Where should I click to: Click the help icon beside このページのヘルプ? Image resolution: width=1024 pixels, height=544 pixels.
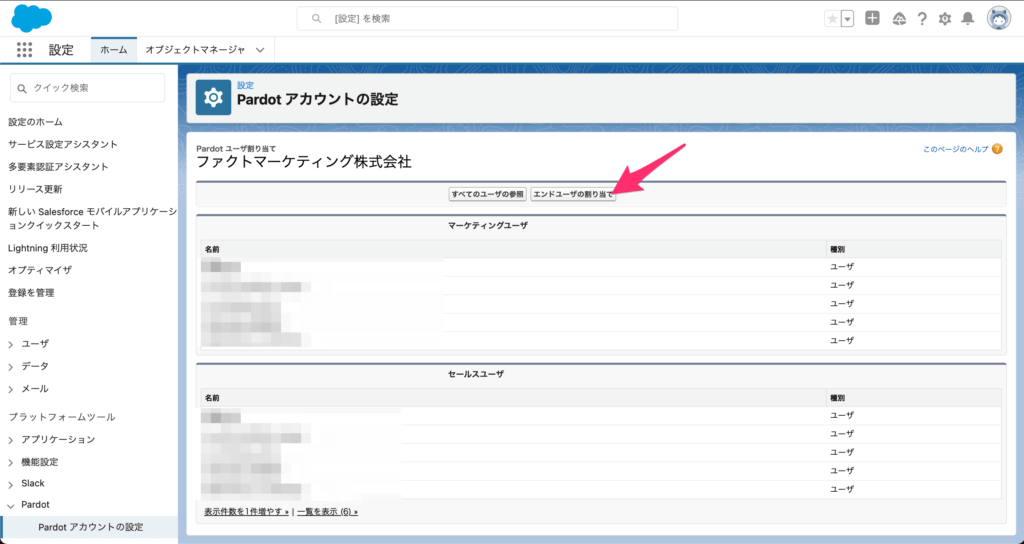(x=997, y=149)
